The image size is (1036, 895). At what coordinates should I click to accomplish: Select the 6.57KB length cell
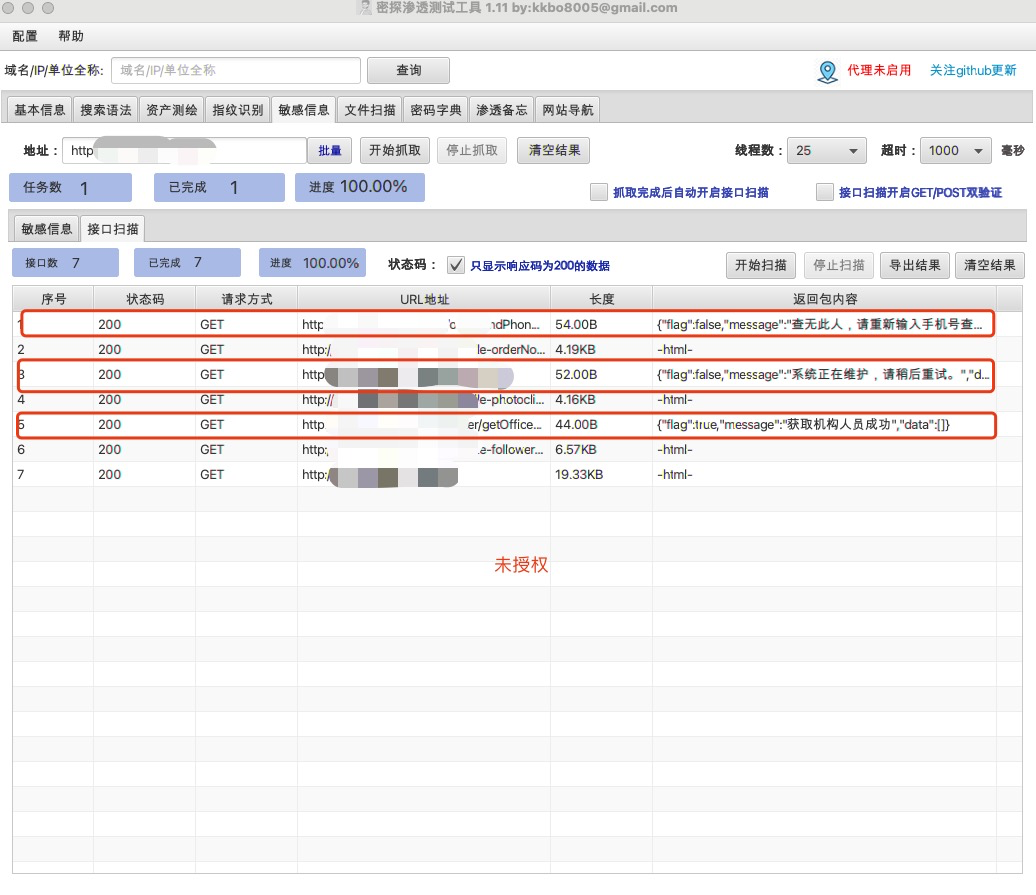(602, 450)
